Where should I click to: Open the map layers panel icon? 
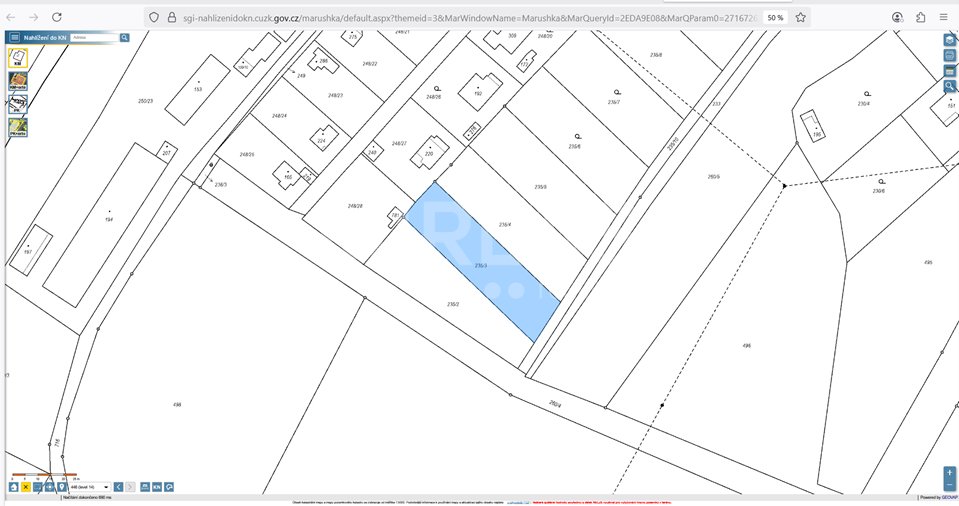(950, 40)
